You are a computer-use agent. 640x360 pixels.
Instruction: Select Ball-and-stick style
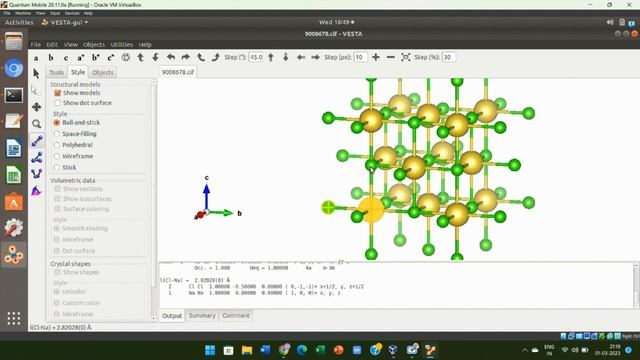coord(57,122)
